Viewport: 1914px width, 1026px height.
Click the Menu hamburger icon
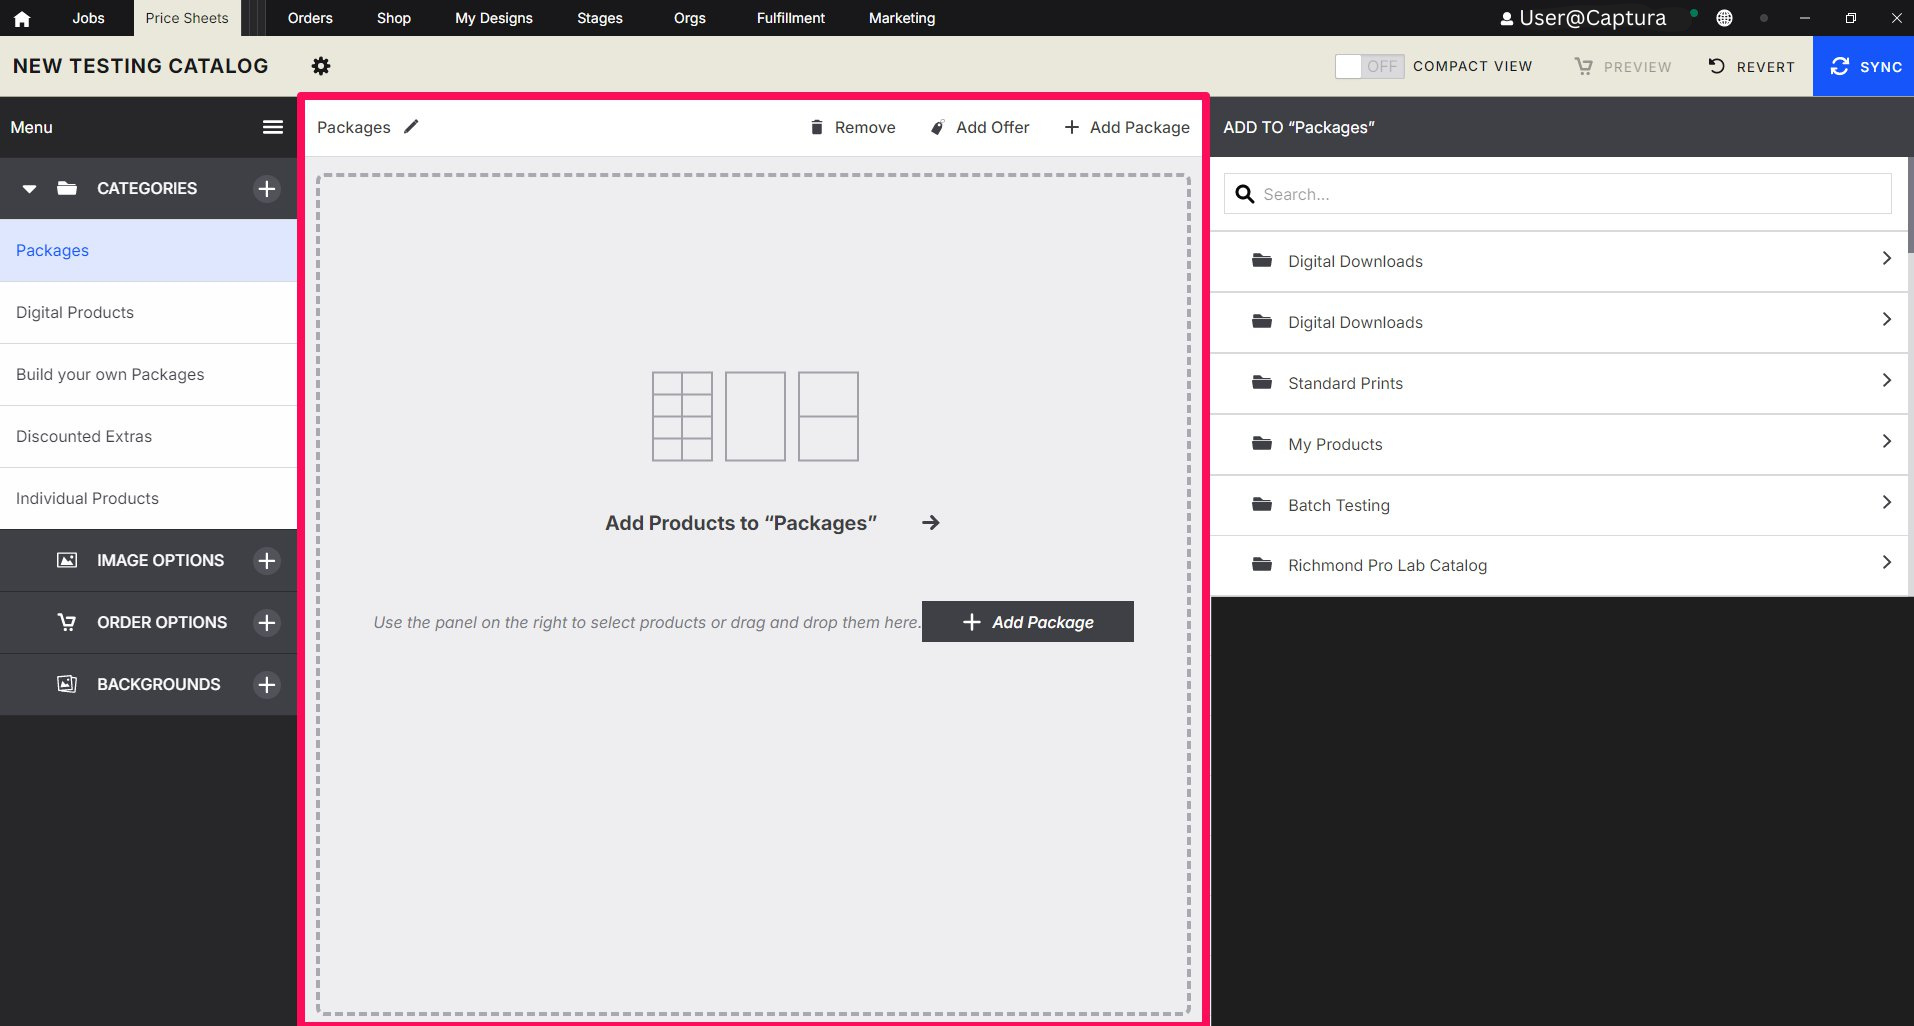tap(273, 127)
